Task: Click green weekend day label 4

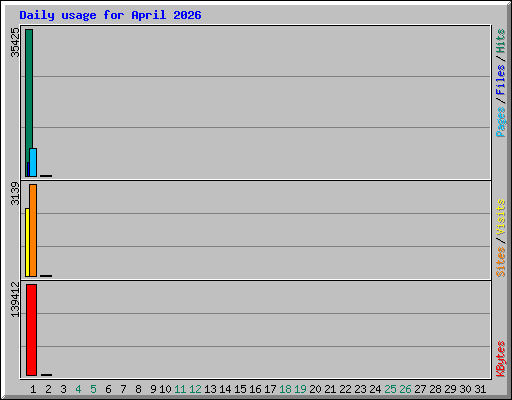Action: [x=78, y=389]
